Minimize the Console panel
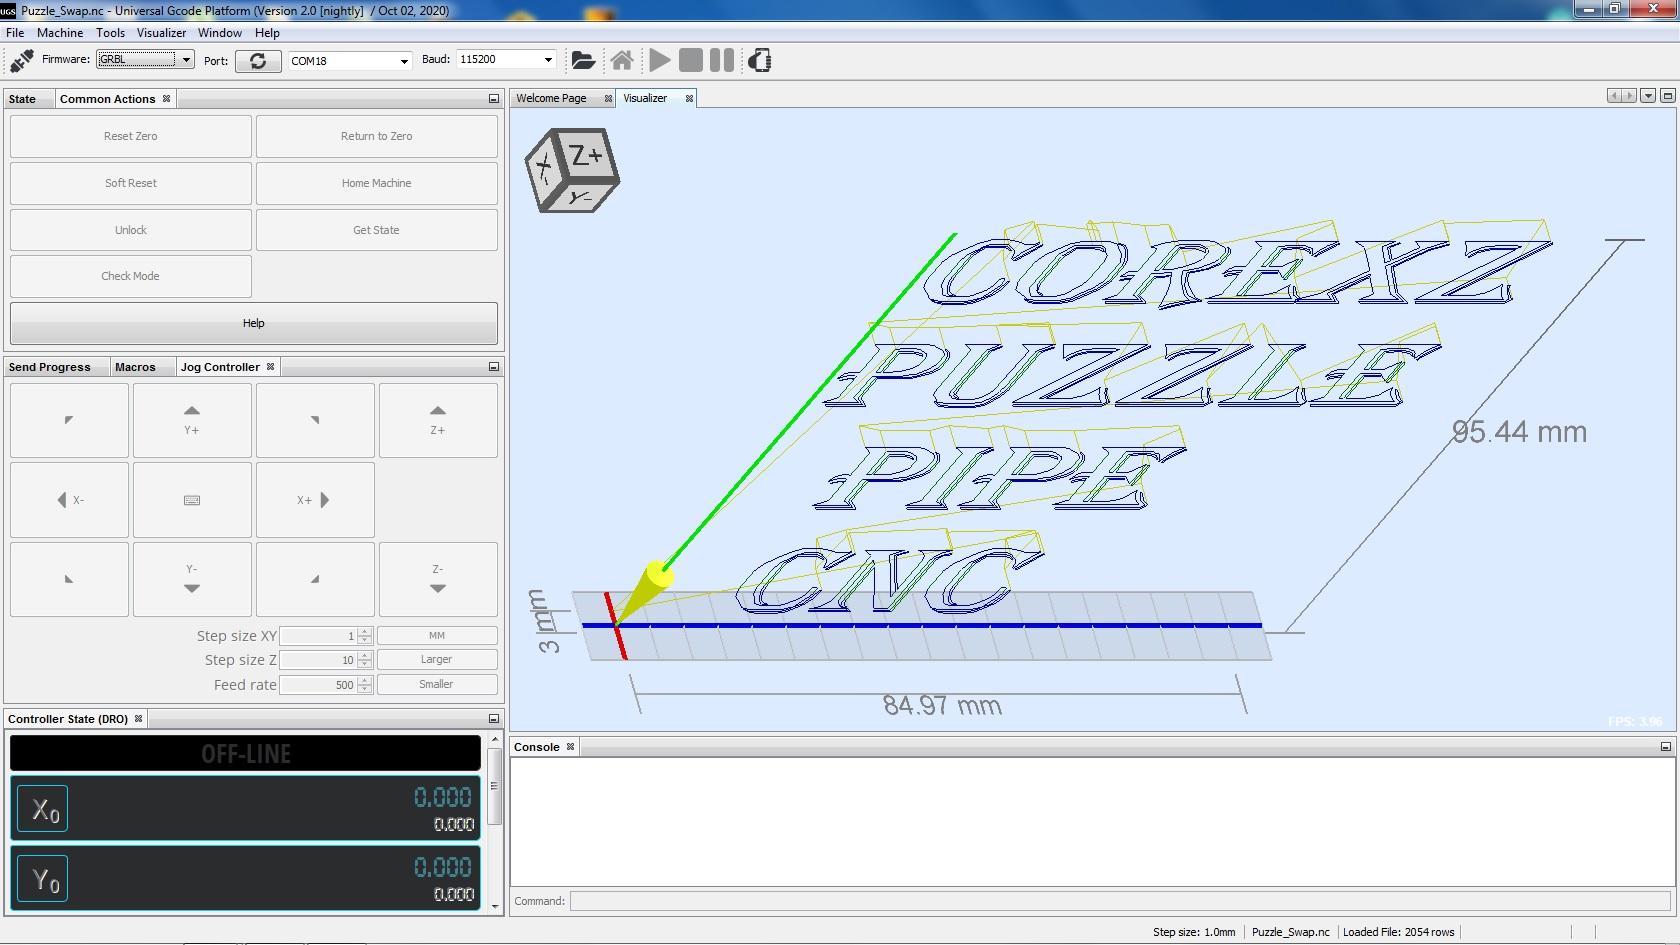The height and width of the screenshot is (945, 1680). point(1665,747)
